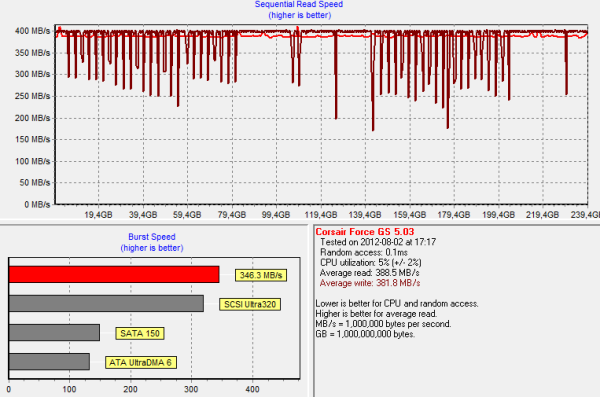Click the 346.3 MB/s burst label
600x397 pixels.
point(261,275)
